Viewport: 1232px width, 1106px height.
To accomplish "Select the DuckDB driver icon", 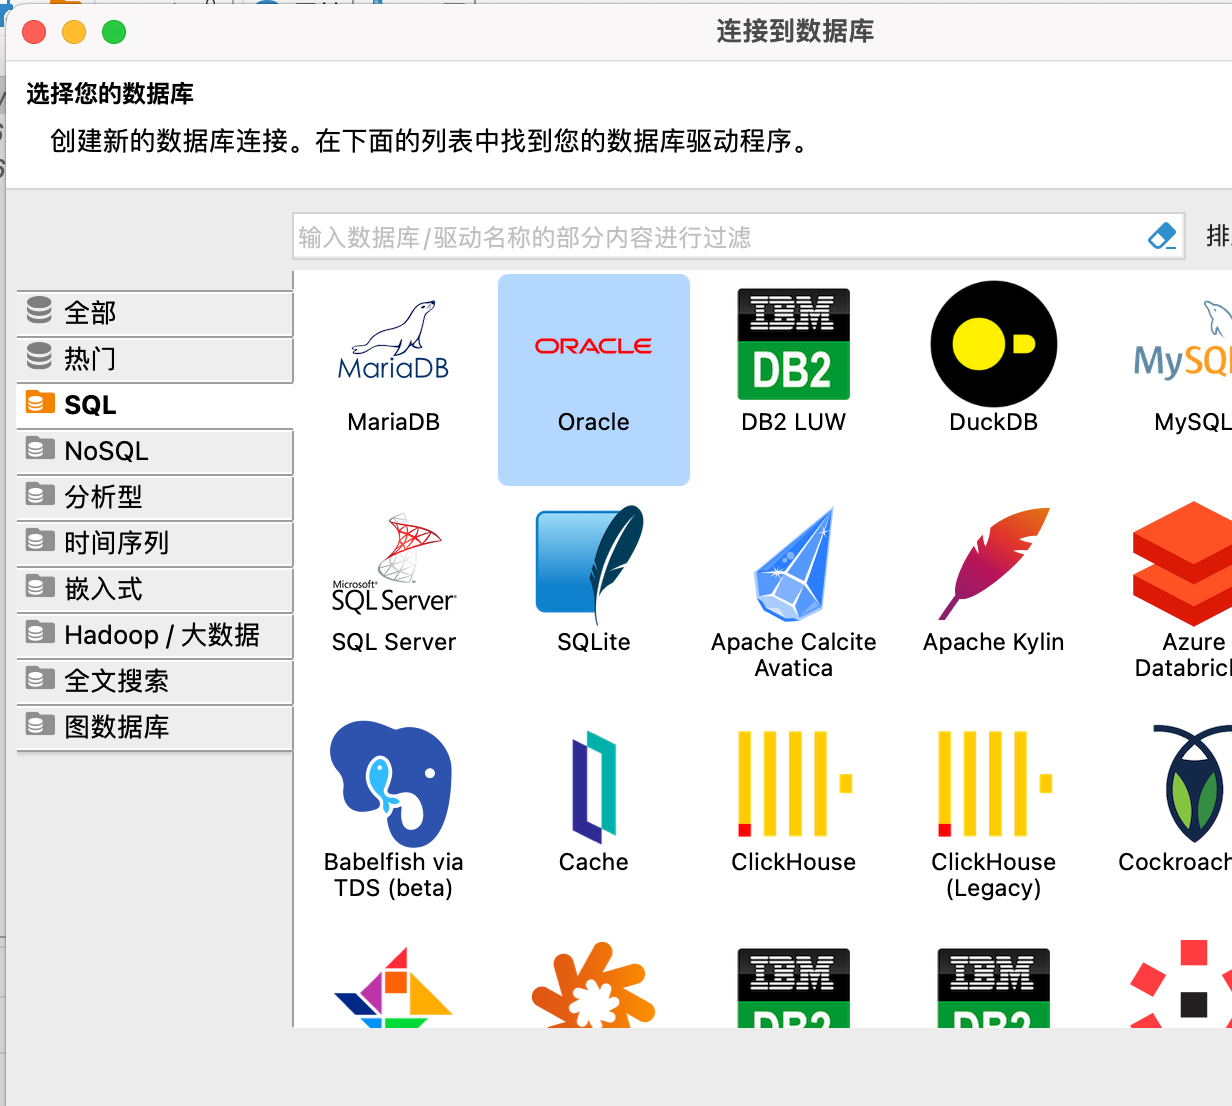I will [x=993, y=345].
